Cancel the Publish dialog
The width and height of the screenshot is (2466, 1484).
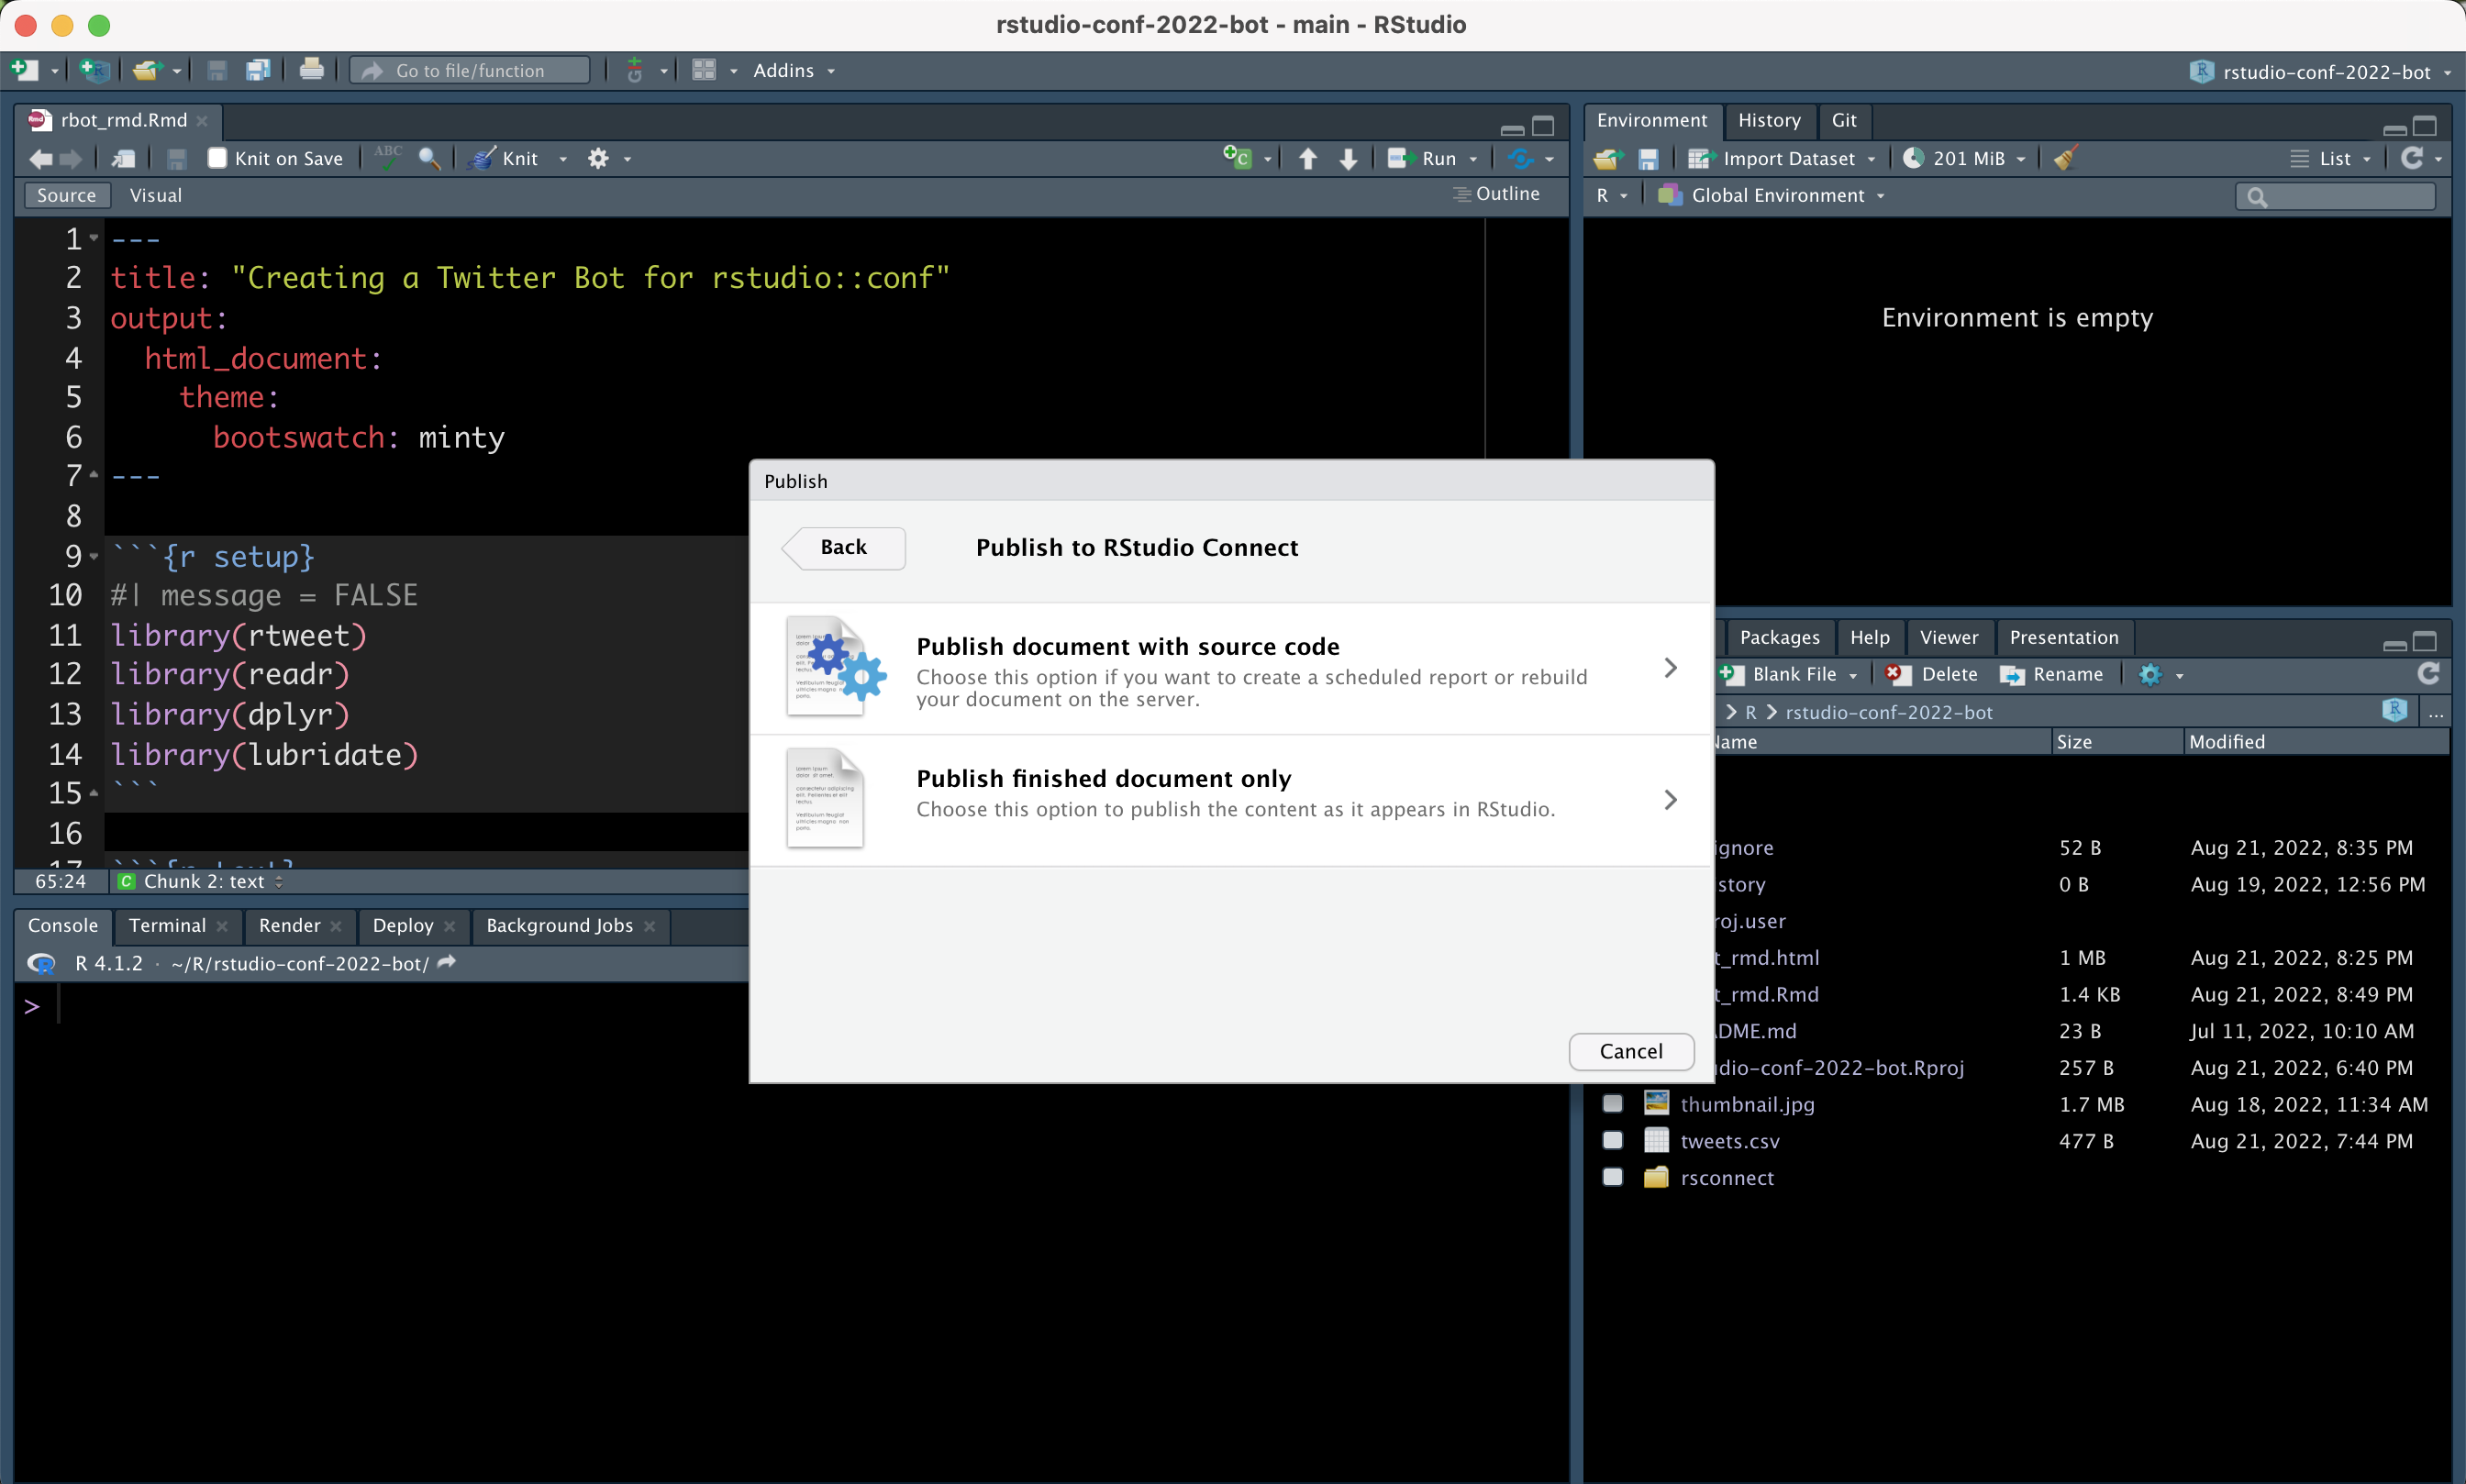click(1631, 1050)
